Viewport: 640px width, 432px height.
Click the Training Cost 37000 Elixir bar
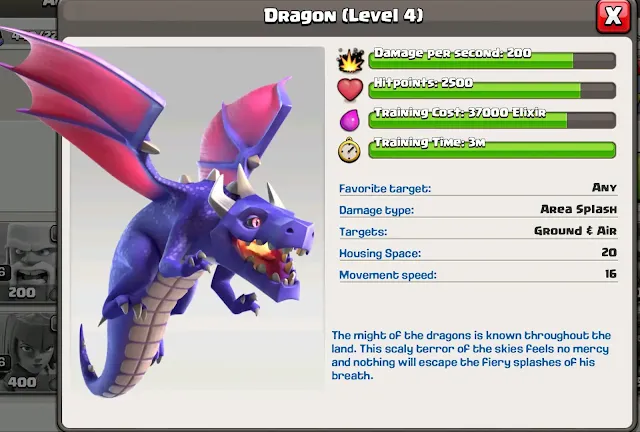pyautogui.click(x=492, y=120)
